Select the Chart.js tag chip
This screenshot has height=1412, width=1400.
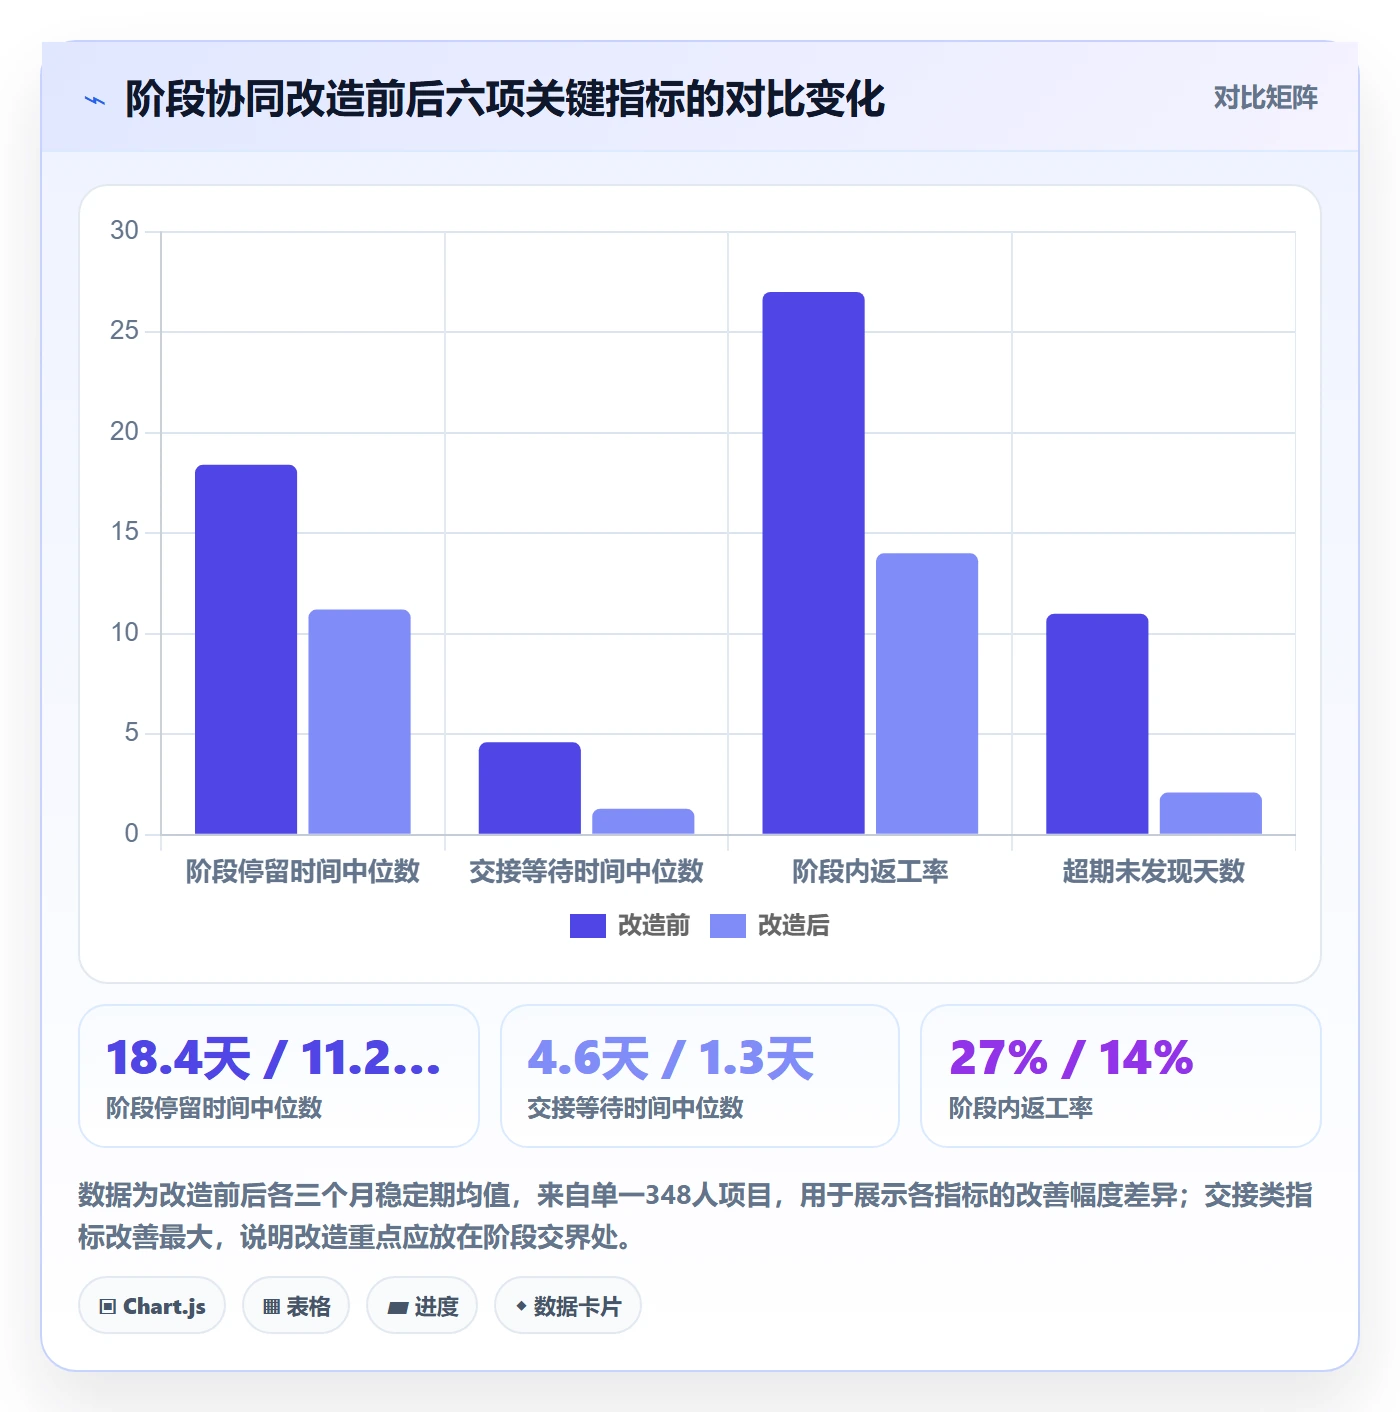click(152, 1306)
